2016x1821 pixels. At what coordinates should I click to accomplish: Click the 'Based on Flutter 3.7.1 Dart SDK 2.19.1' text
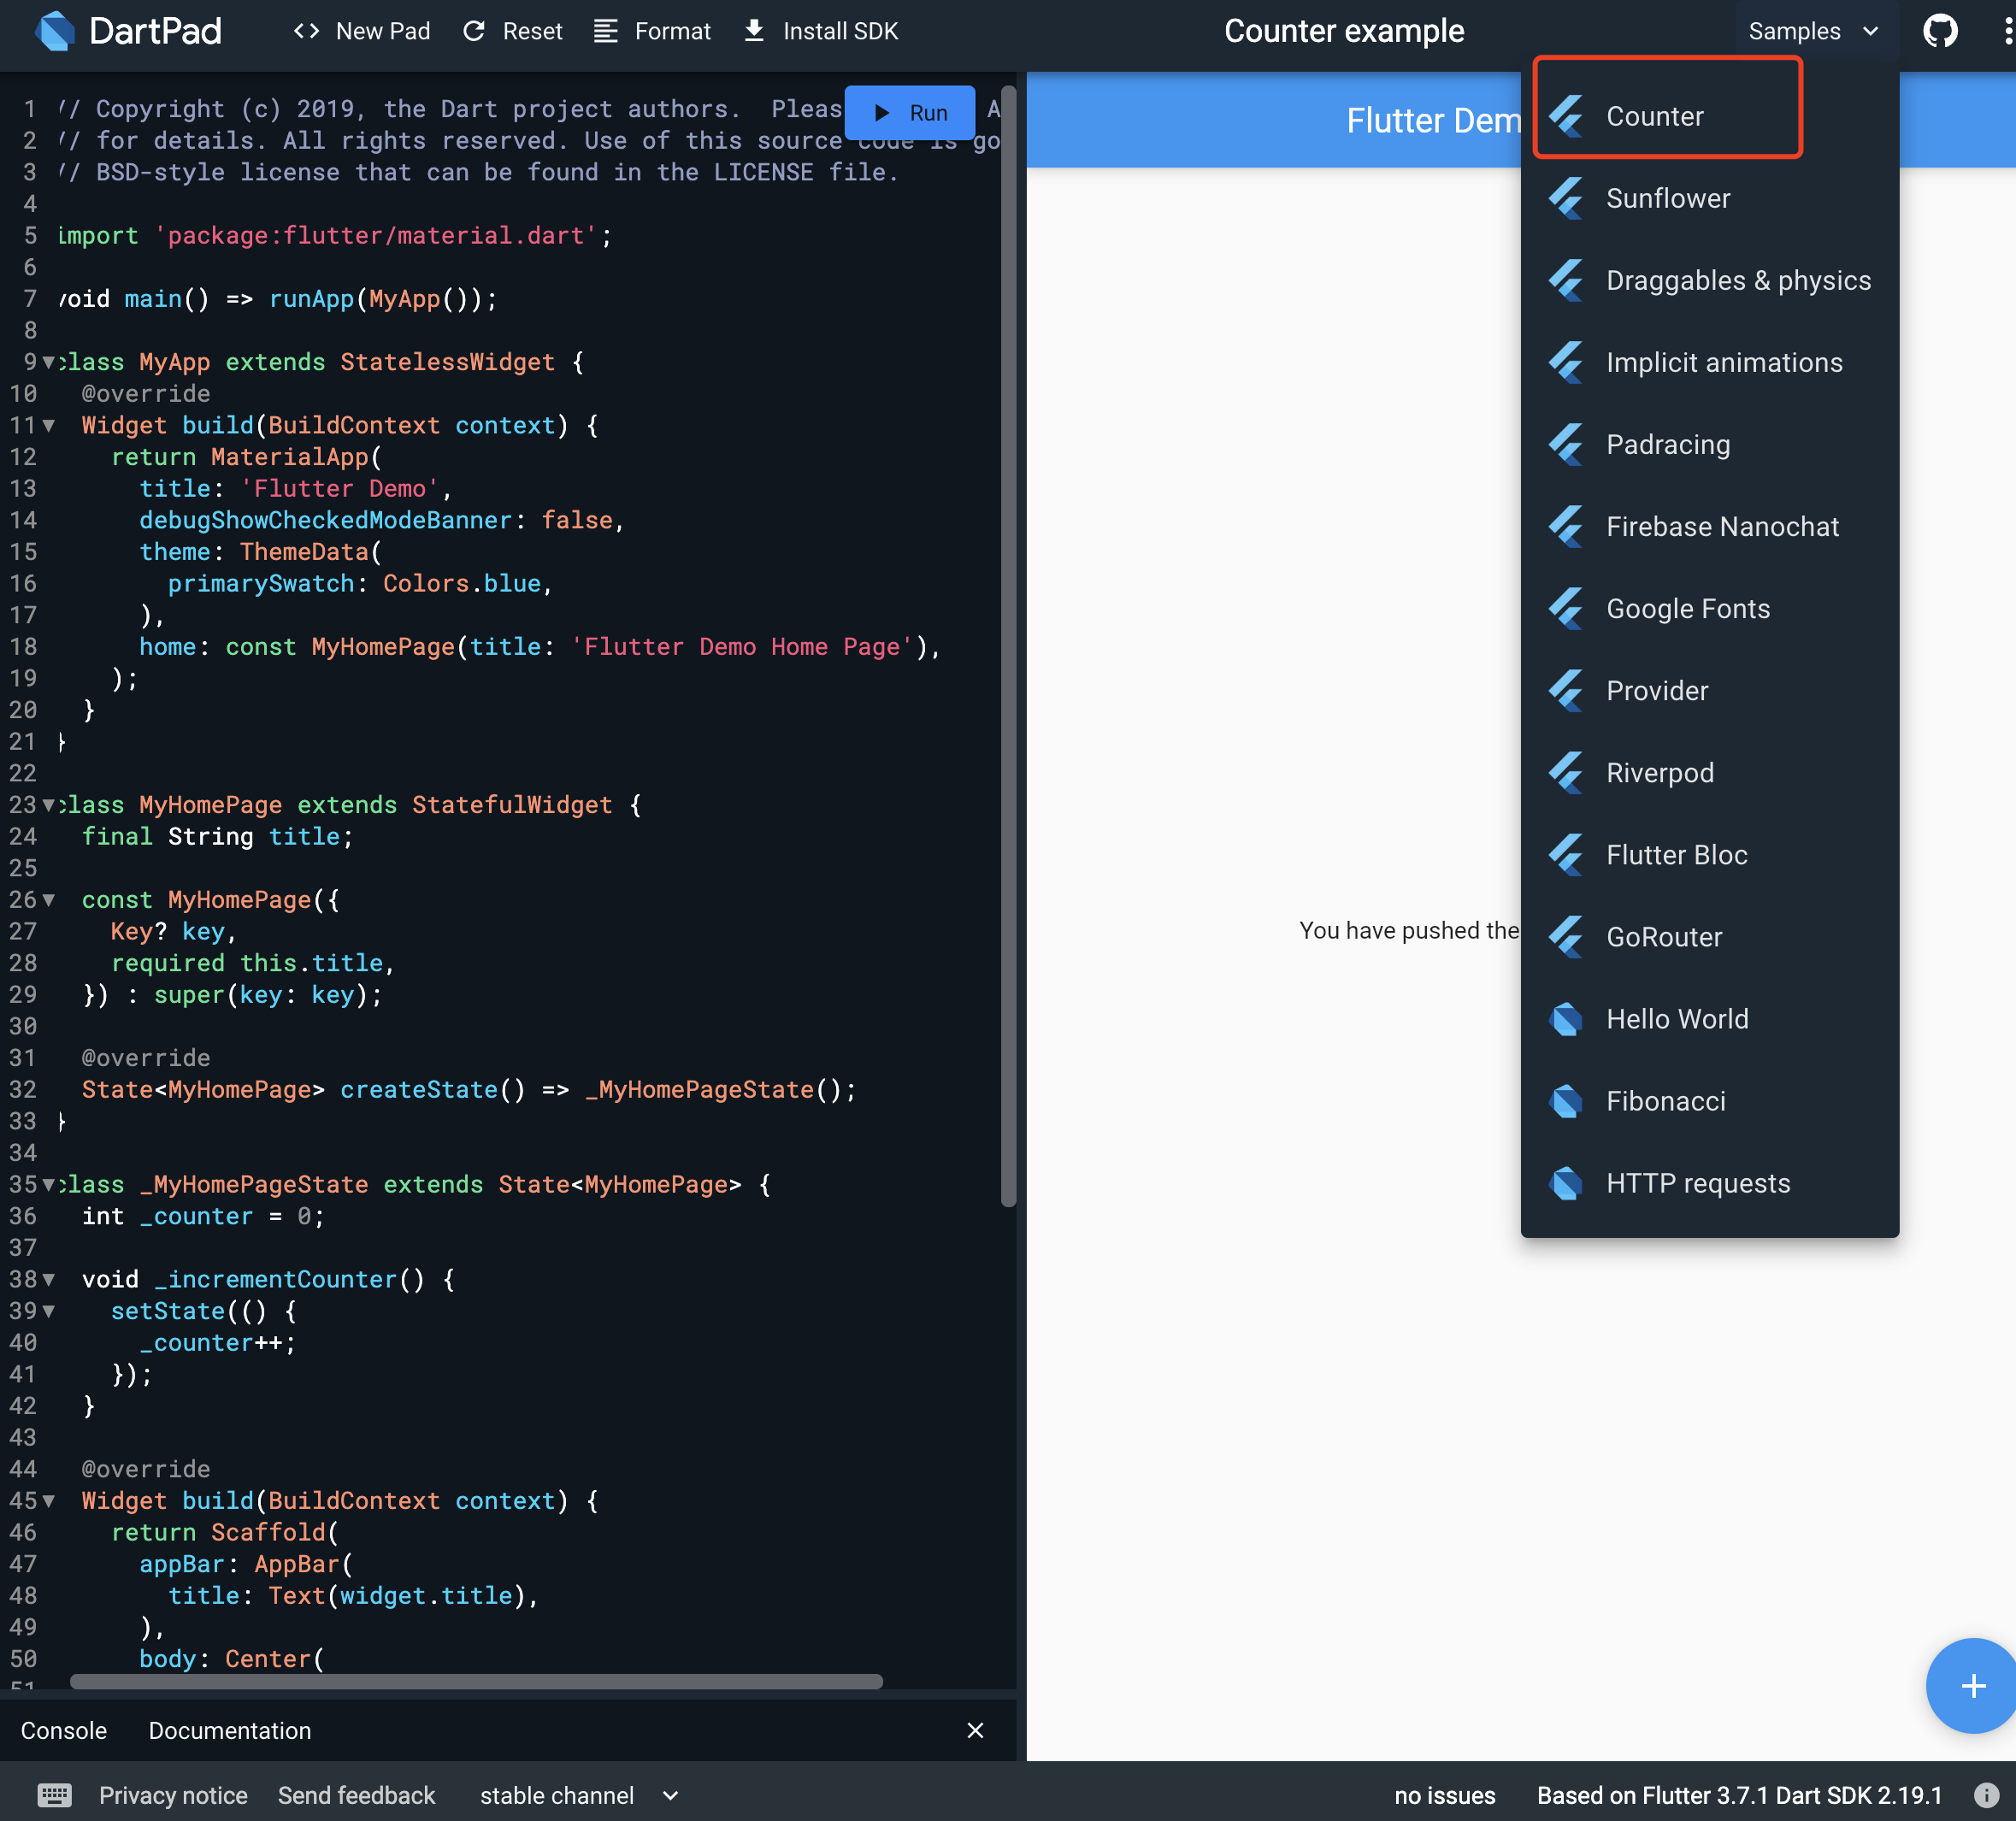click(x=1739, y=1795)
